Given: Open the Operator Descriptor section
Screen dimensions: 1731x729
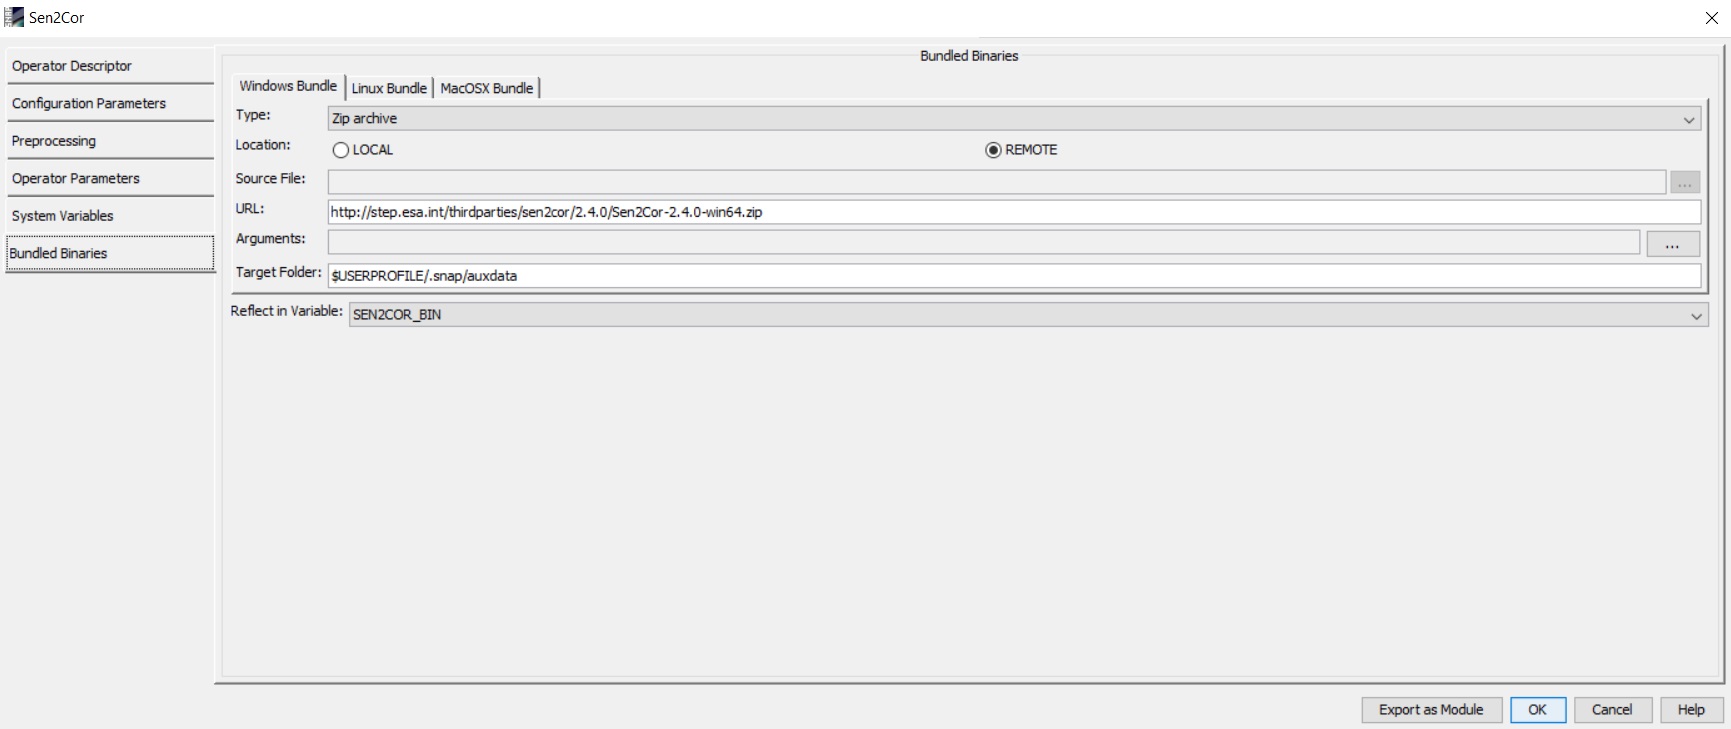Looking at the screenshot, I should click(x=110, y=66).
